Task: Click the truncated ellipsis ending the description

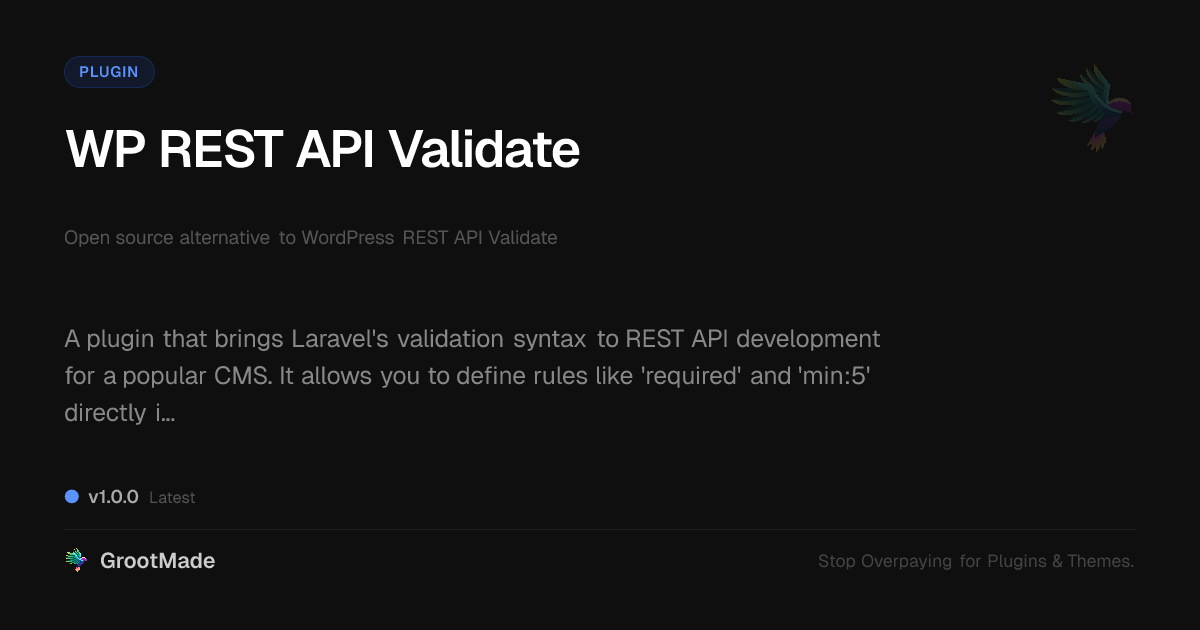Action: click(166, 413)
